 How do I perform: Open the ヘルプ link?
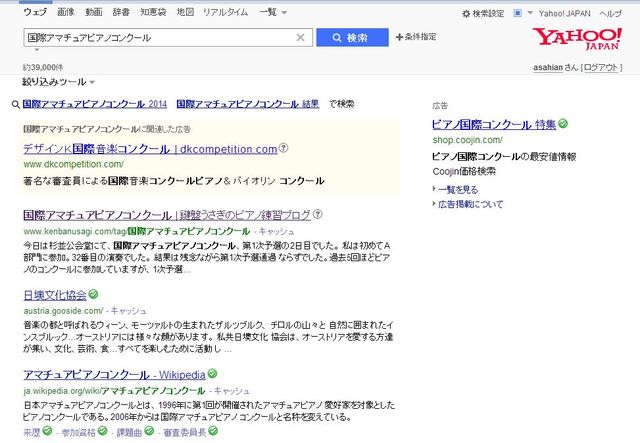point(611,14)
